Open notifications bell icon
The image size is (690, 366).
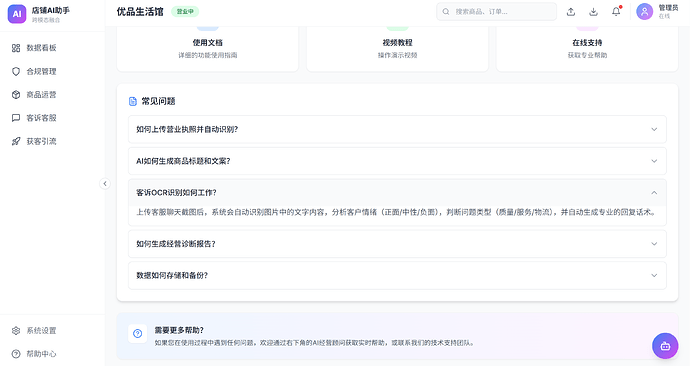click(x=616, y=12)
